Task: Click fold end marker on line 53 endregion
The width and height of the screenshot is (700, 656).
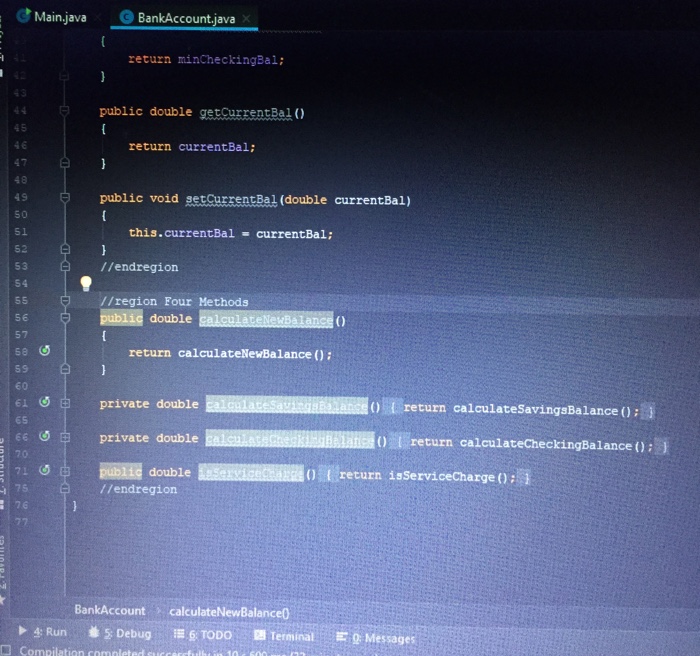Action: [65, 267]
